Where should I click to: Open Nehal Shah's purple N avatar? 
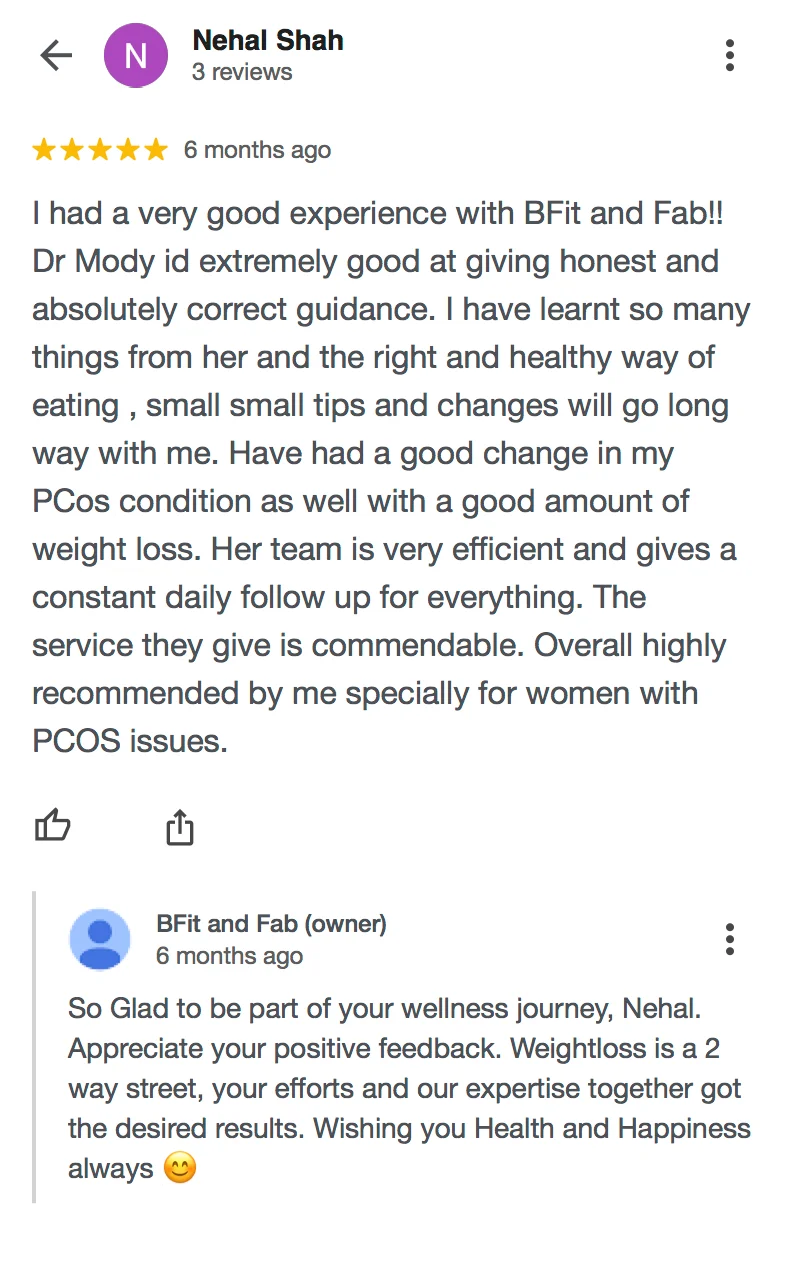(x=135, y=56)
